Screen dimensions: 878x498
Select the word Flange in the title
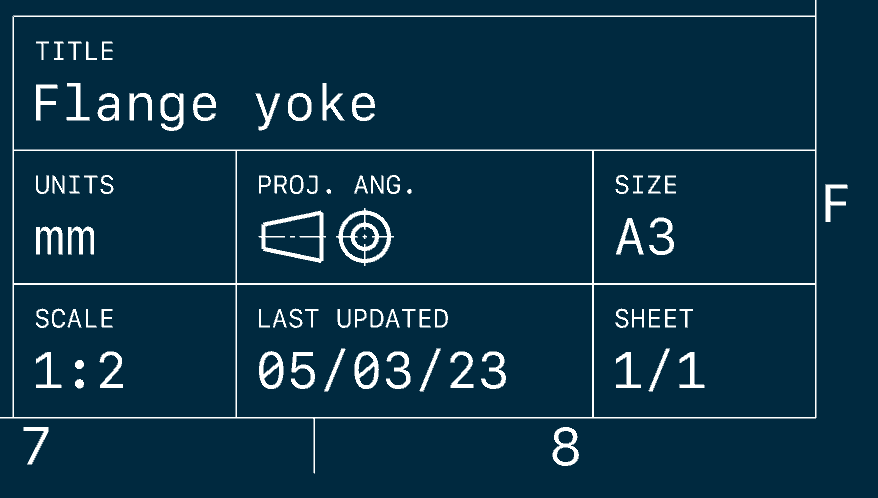point(126,104)
